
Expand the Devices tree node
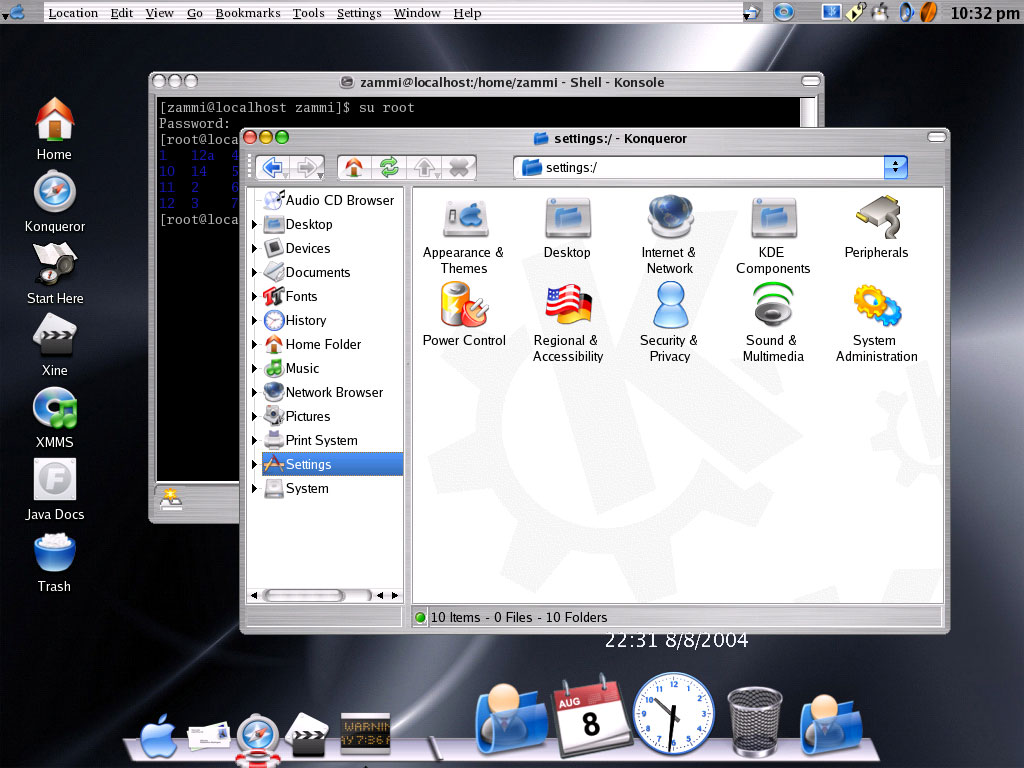coord(254,249)
